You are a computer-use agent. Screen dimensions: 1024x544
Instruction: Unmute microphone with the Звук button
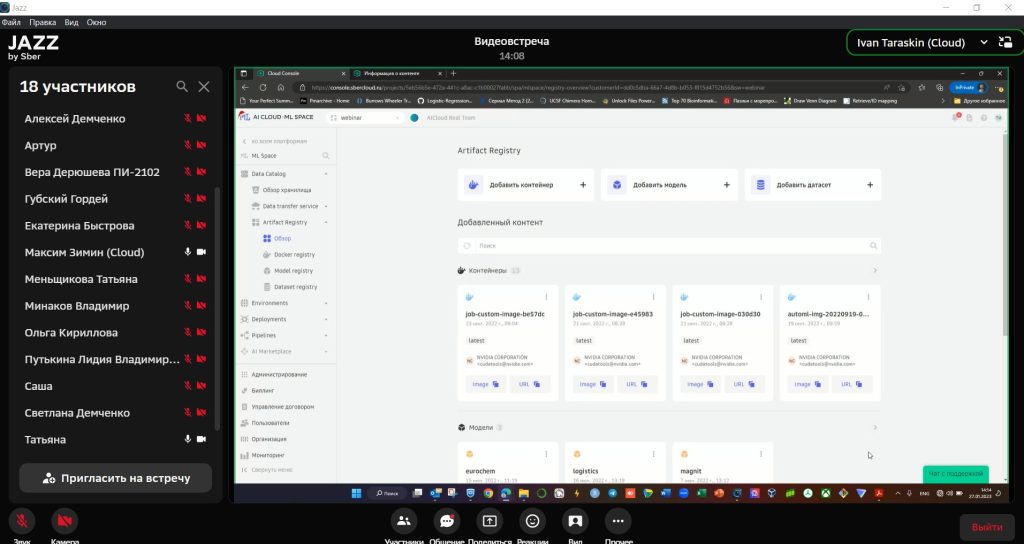click(x=22, y=520)
